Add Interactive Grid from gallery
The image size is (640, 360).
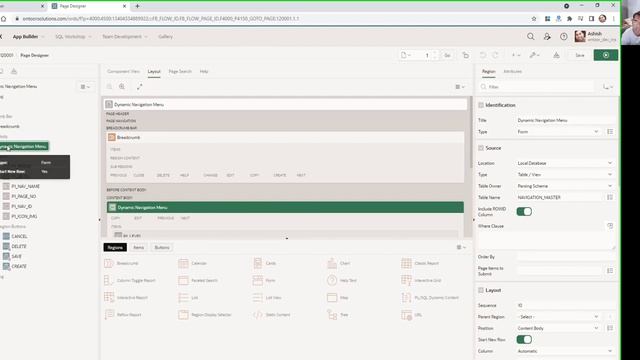[421, 280]
